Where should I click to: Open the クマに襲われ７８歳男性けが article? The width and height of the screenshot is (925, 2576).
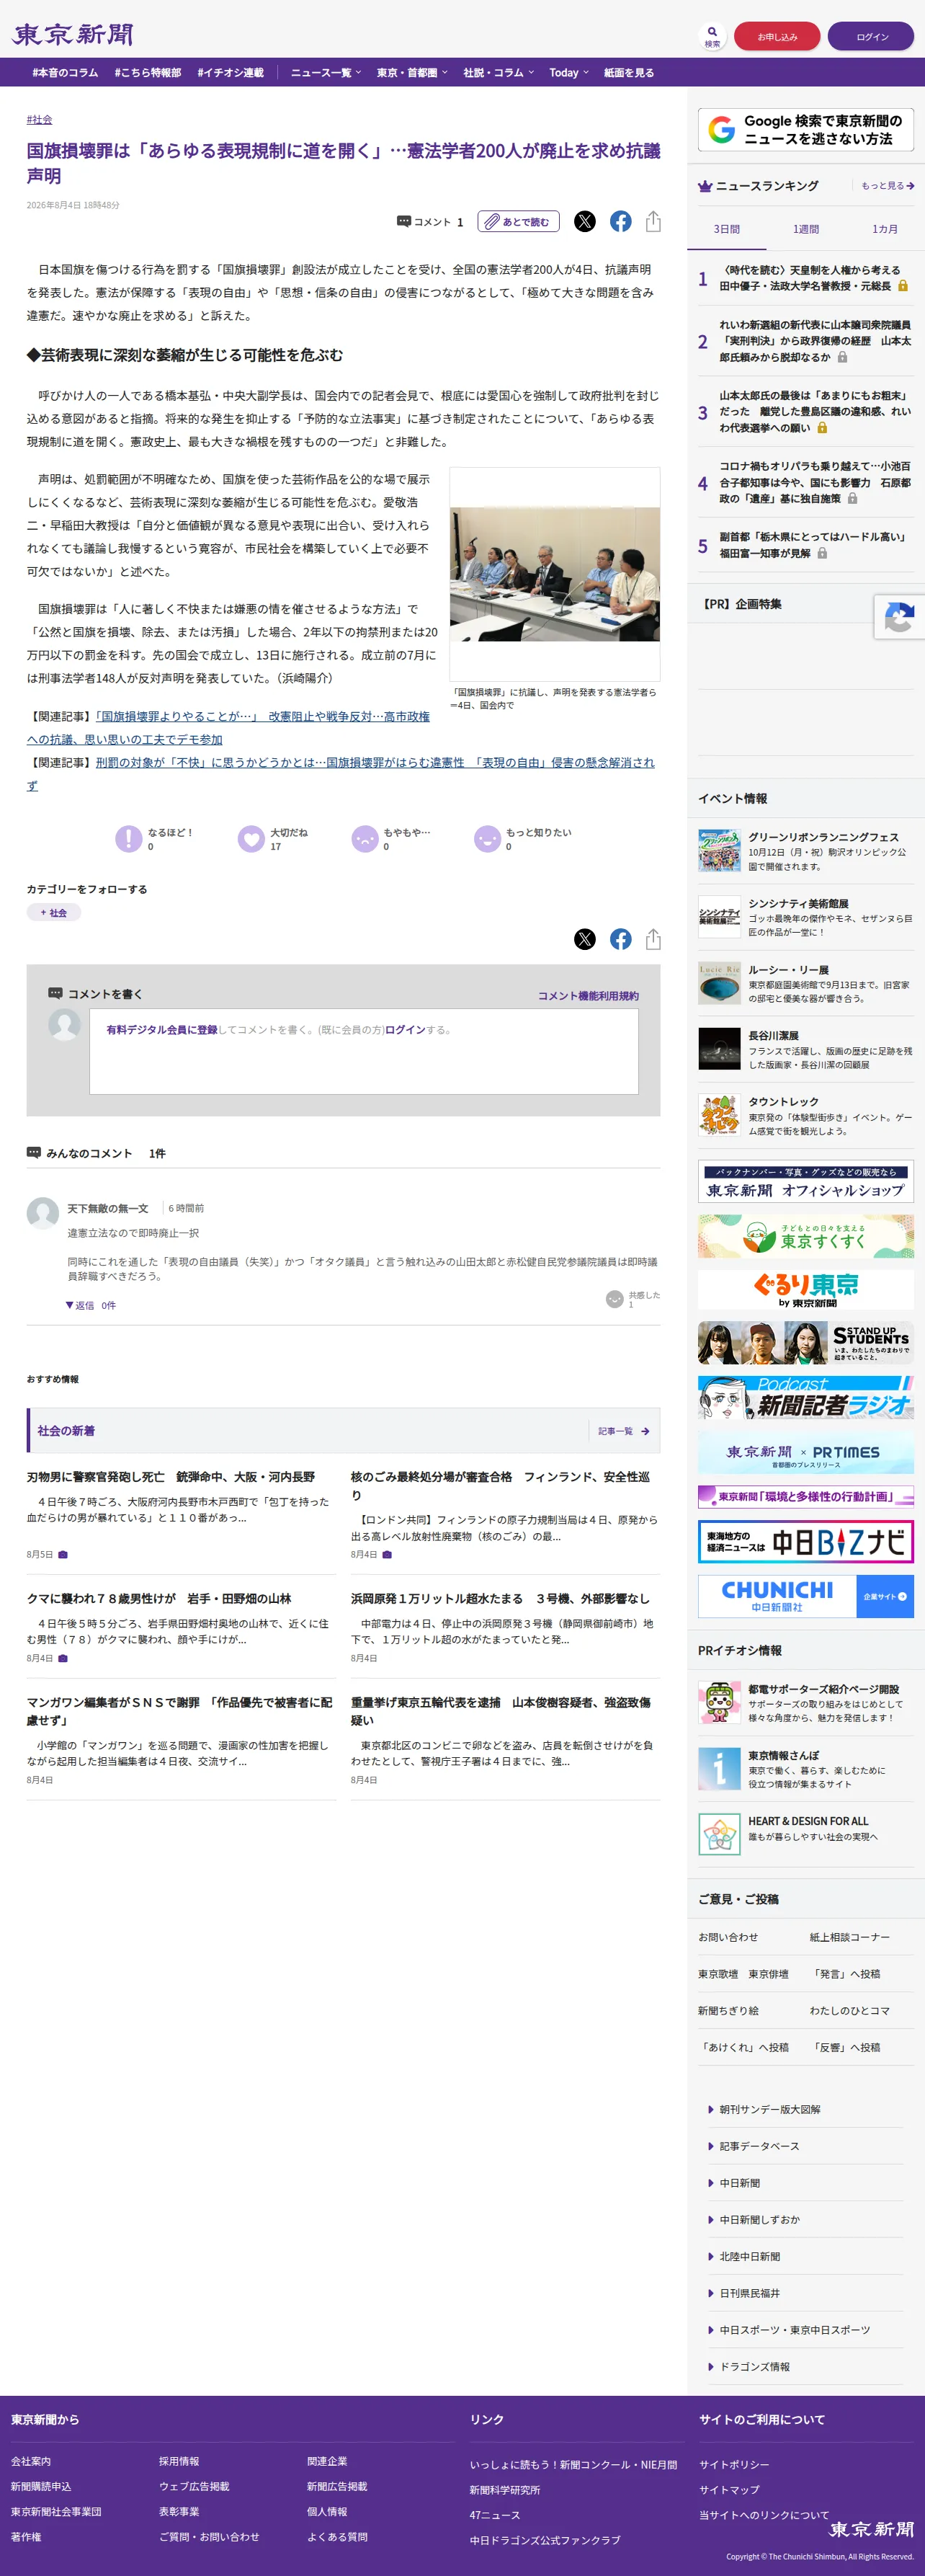coord(159,1598)
